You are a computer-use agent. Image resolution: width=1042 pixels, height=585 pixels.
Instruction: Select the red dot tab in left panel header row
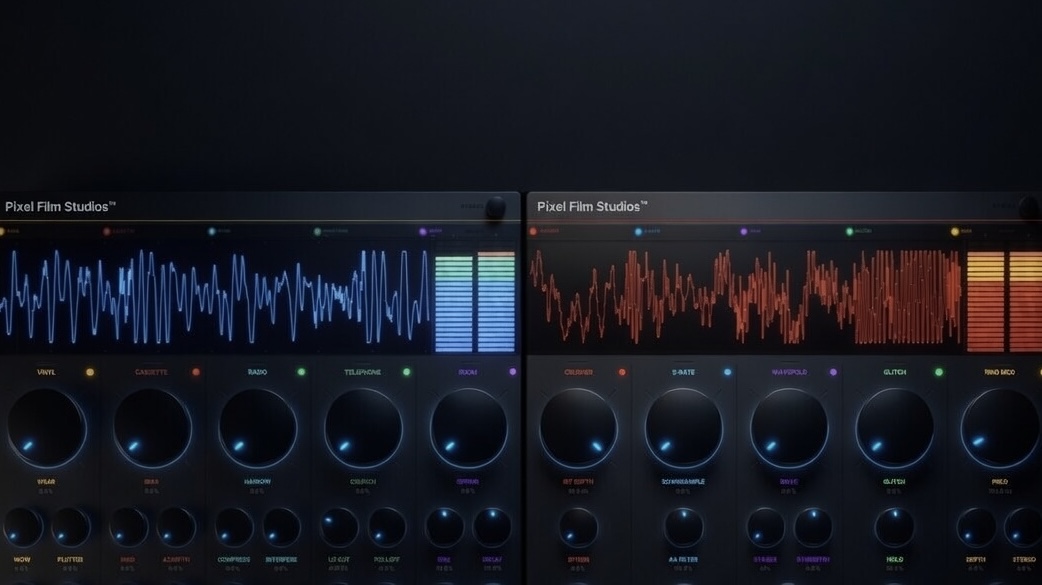[106, 231]
